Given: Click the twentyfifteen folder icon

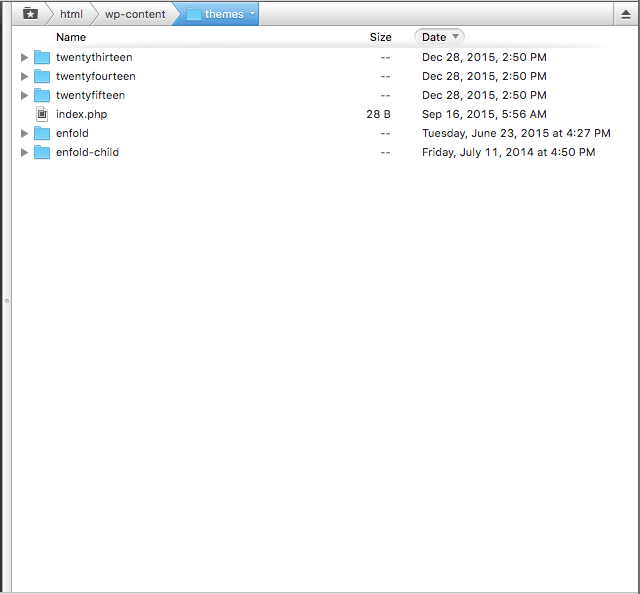Looking at the screenshot, I should [42, 95].
